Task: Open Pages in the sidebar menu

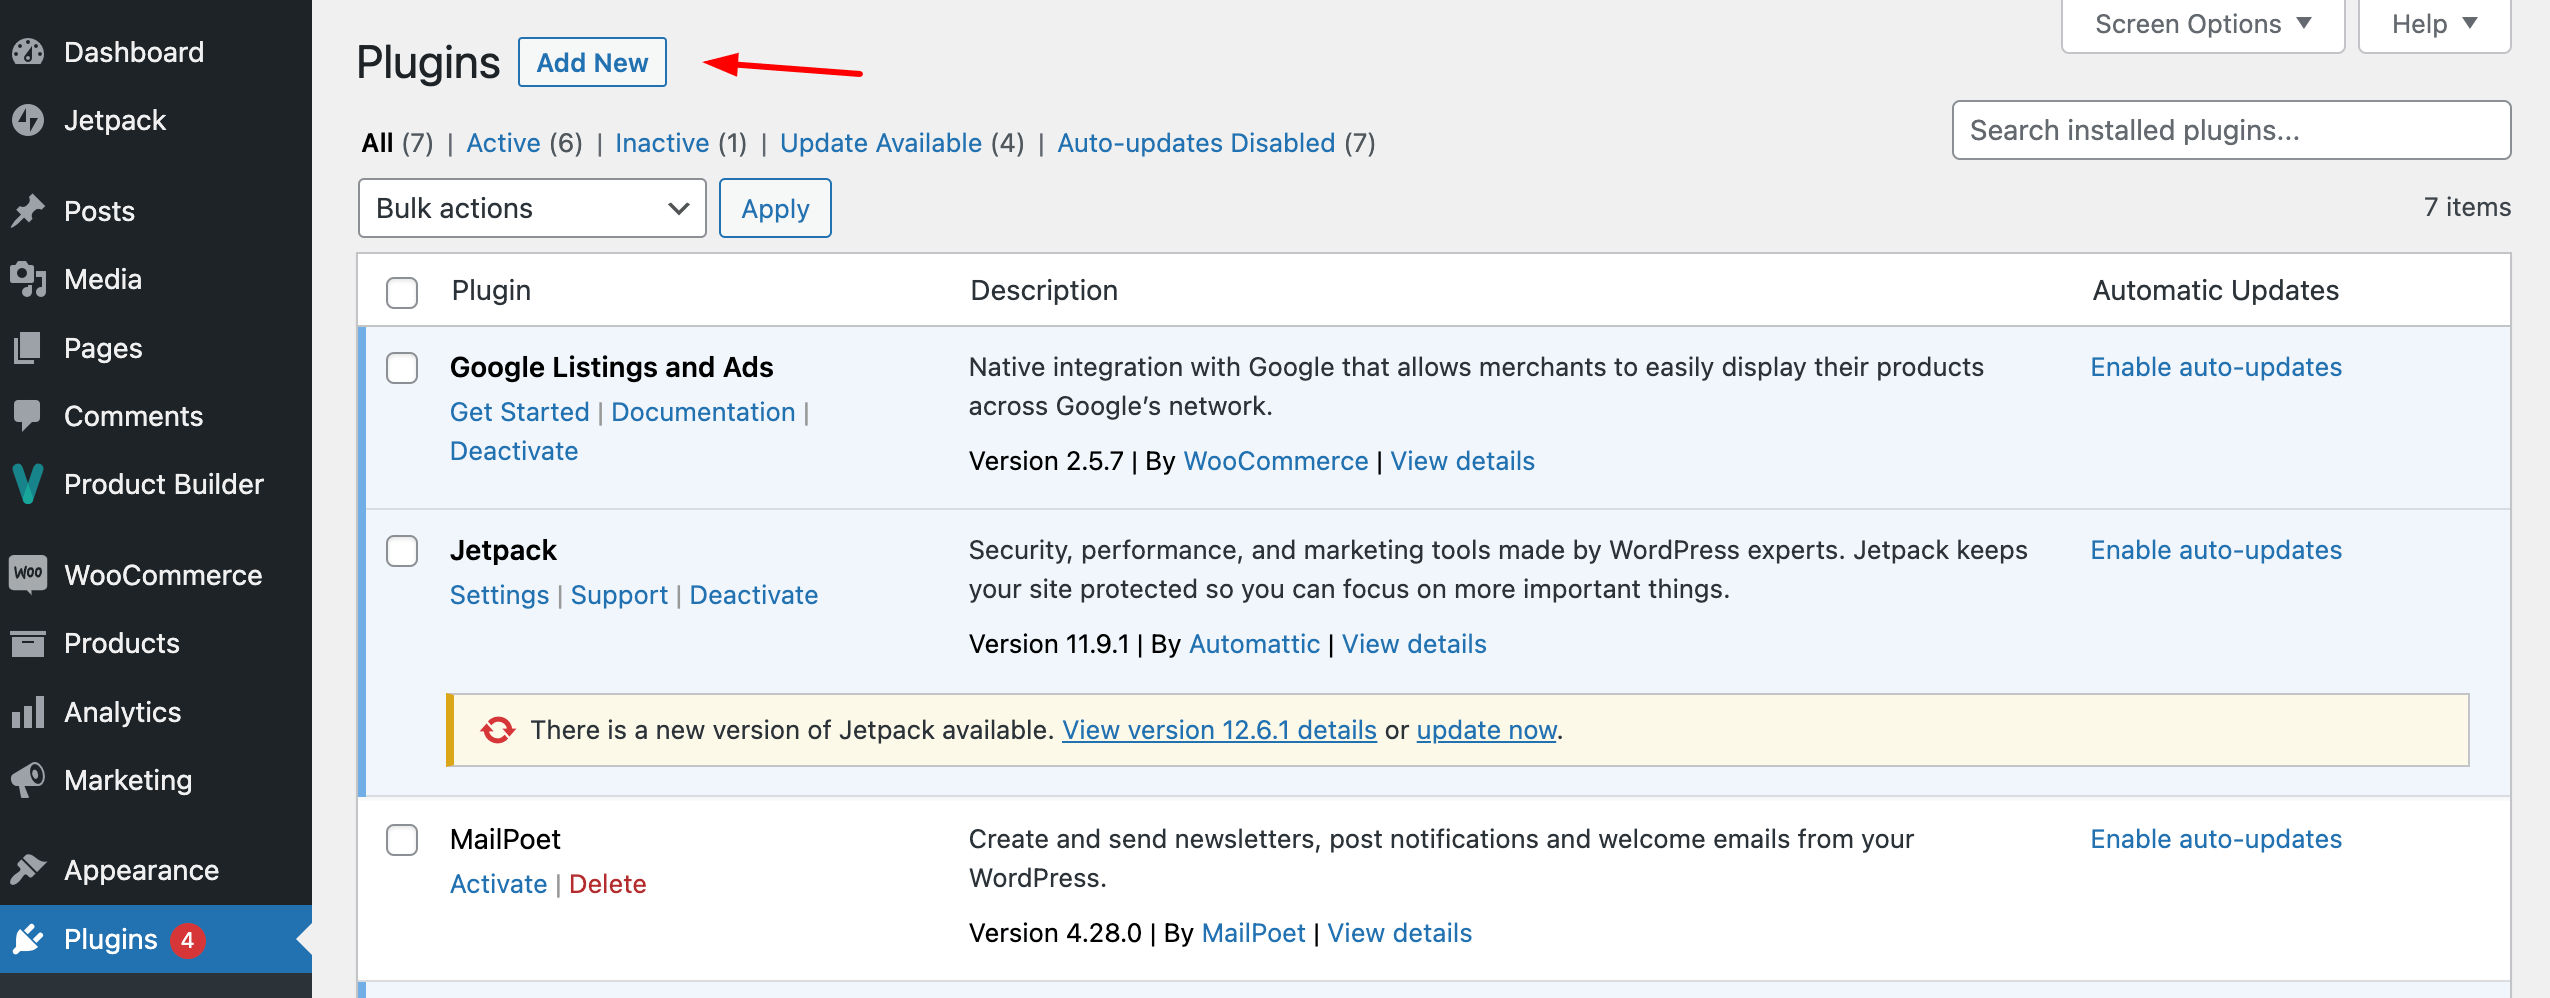Action: point(103,348)
